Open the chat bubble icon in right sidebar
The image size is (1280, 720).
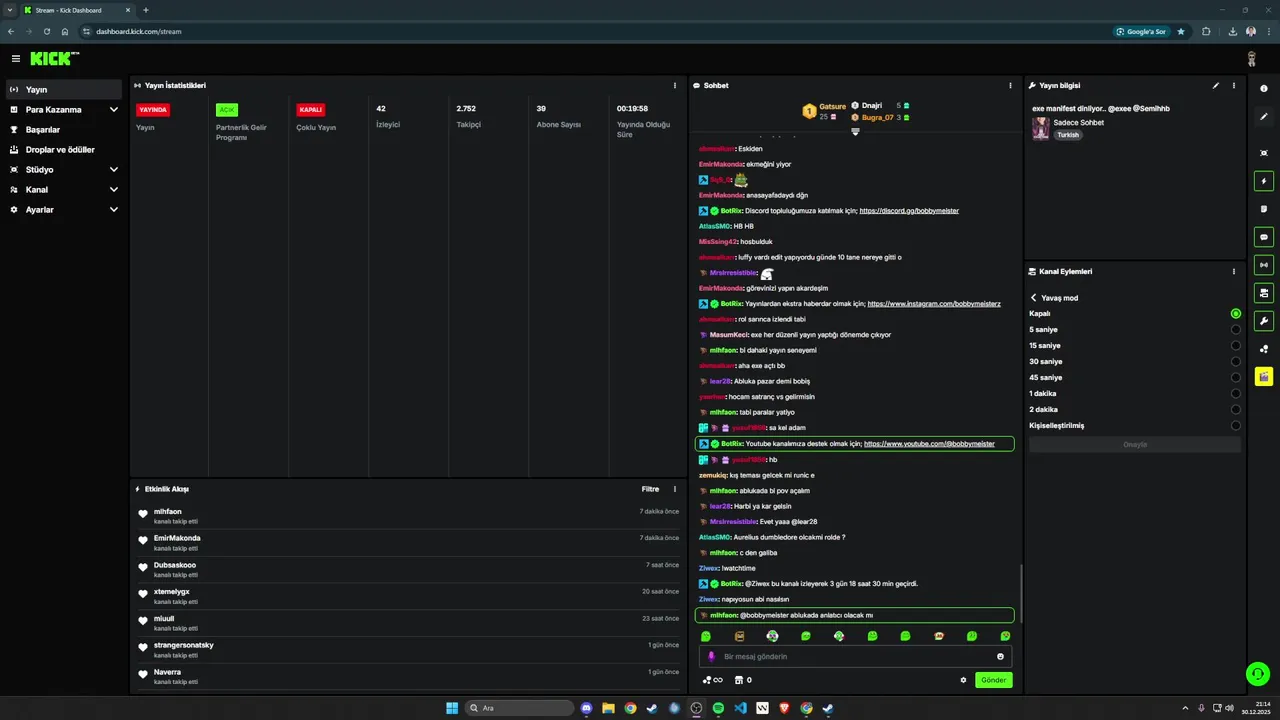click(x=1264, y=238)
